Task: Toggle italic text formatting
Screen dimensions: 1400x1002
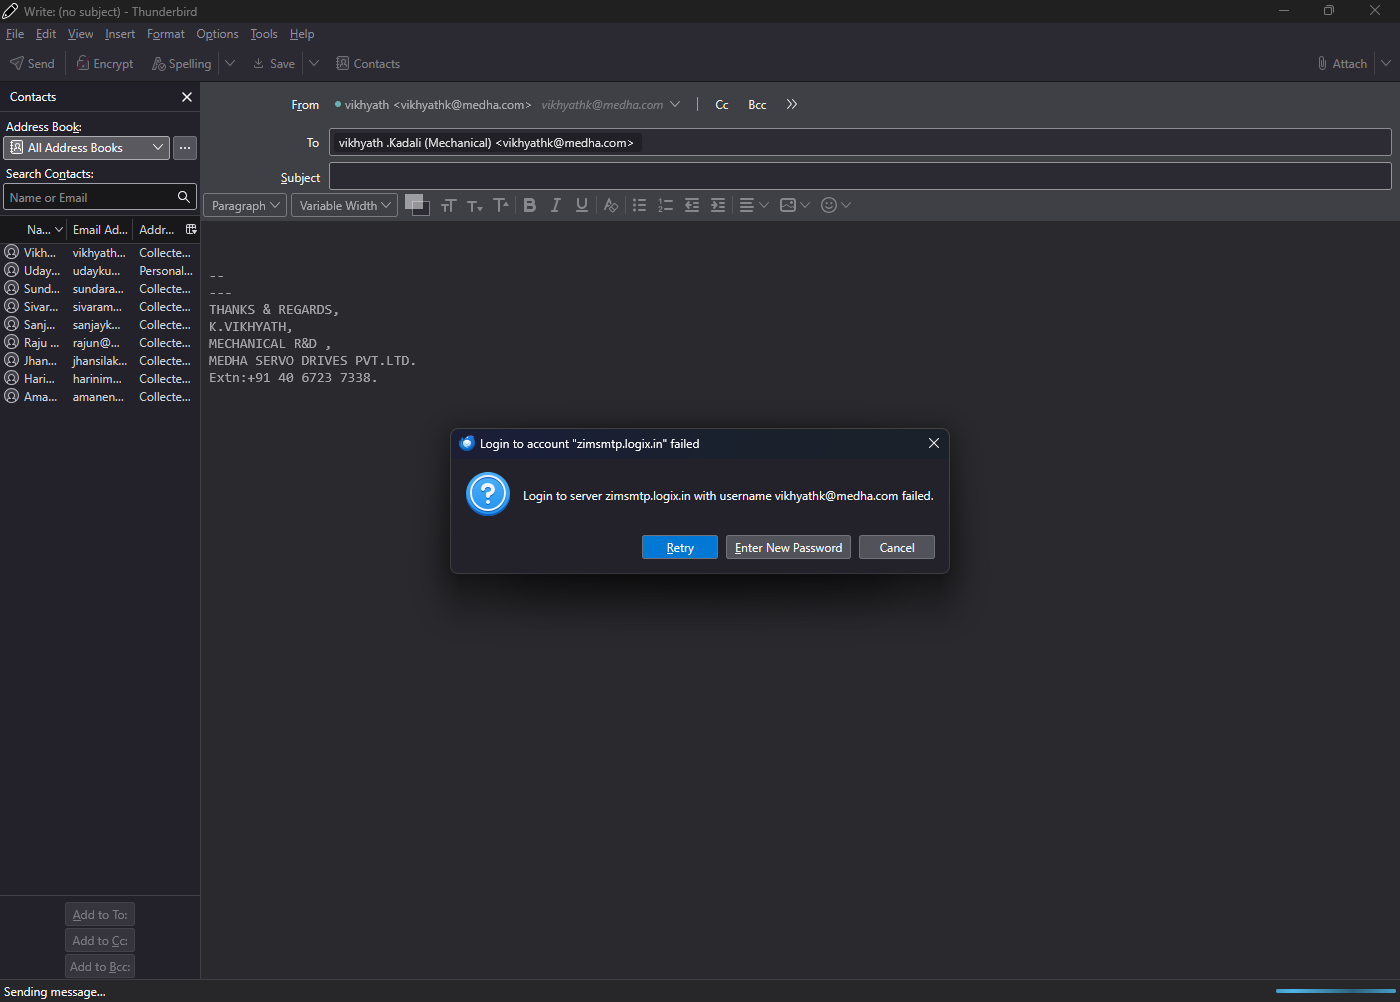Action: [x=556, y=205]
